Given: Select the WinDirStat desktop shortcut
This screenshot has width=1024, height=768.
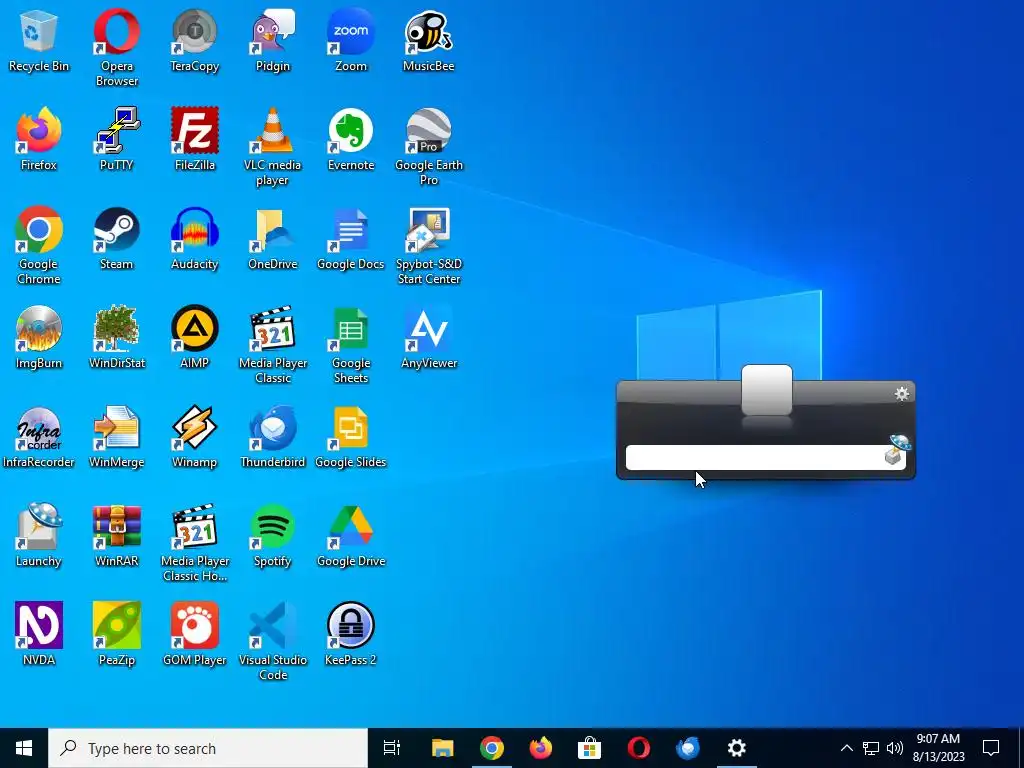Looking at the screenshot, I should point(117,337).
